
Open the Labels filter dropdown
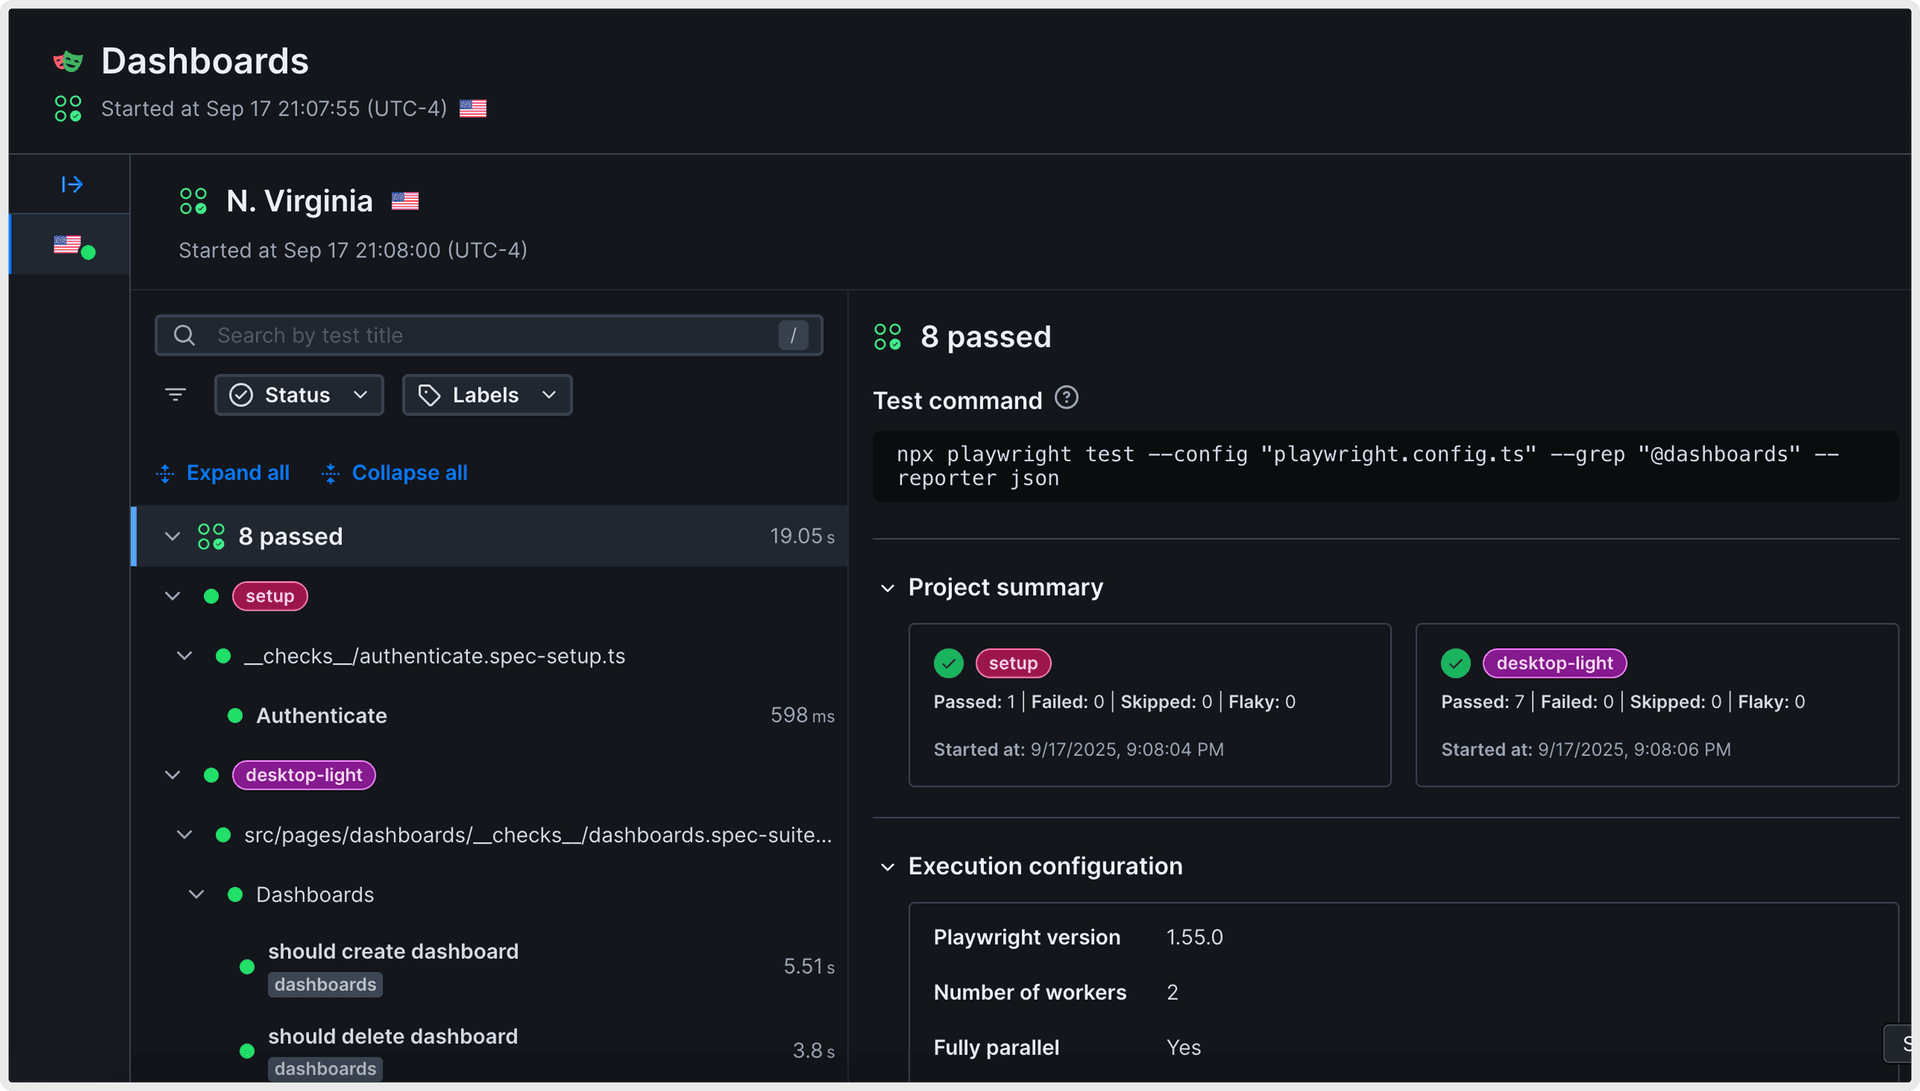[487, 395]
